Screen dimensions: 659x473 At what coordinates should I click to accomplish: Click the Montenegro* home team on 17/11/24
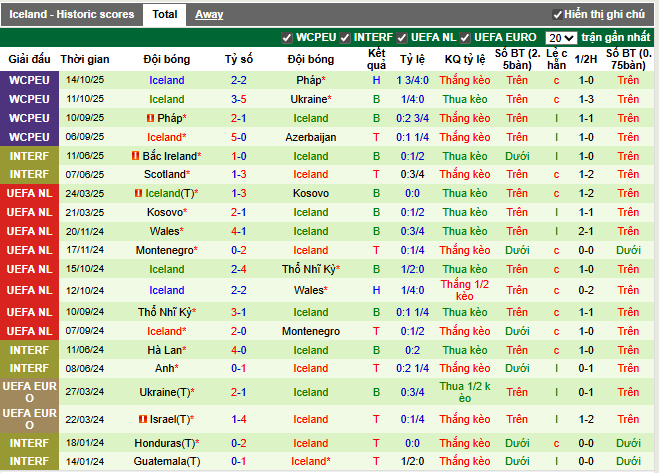(x=167, y=250)
